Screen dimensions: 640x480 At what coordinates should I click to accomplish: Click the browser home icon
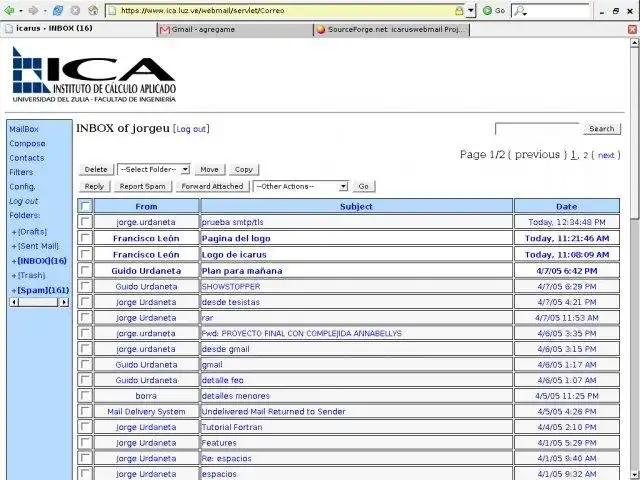point(93,11)
